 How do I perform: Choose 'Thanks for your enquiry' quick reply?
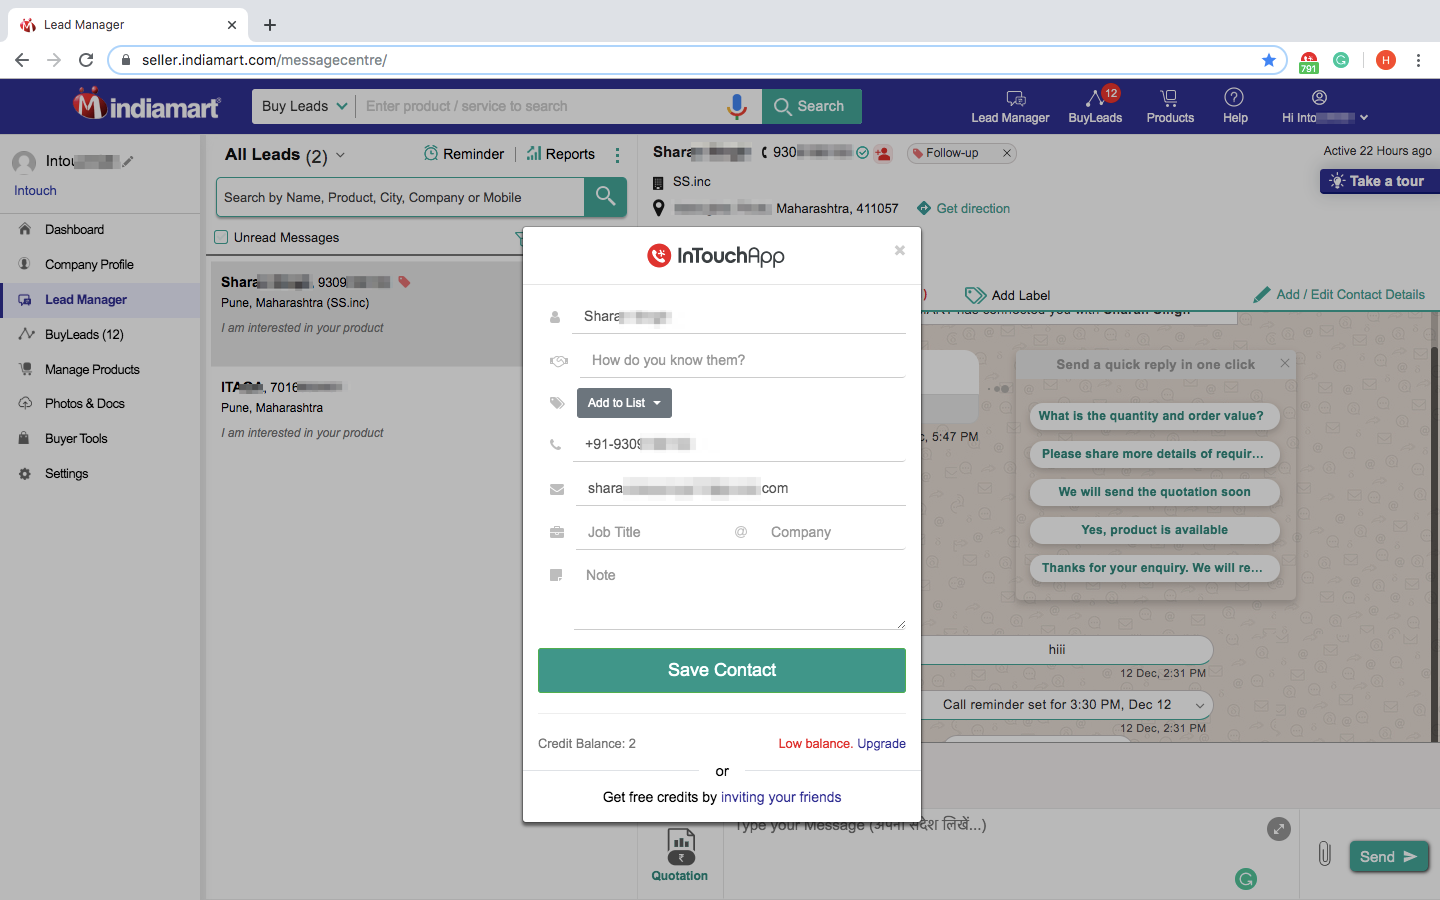click(x=1155, y=568)
